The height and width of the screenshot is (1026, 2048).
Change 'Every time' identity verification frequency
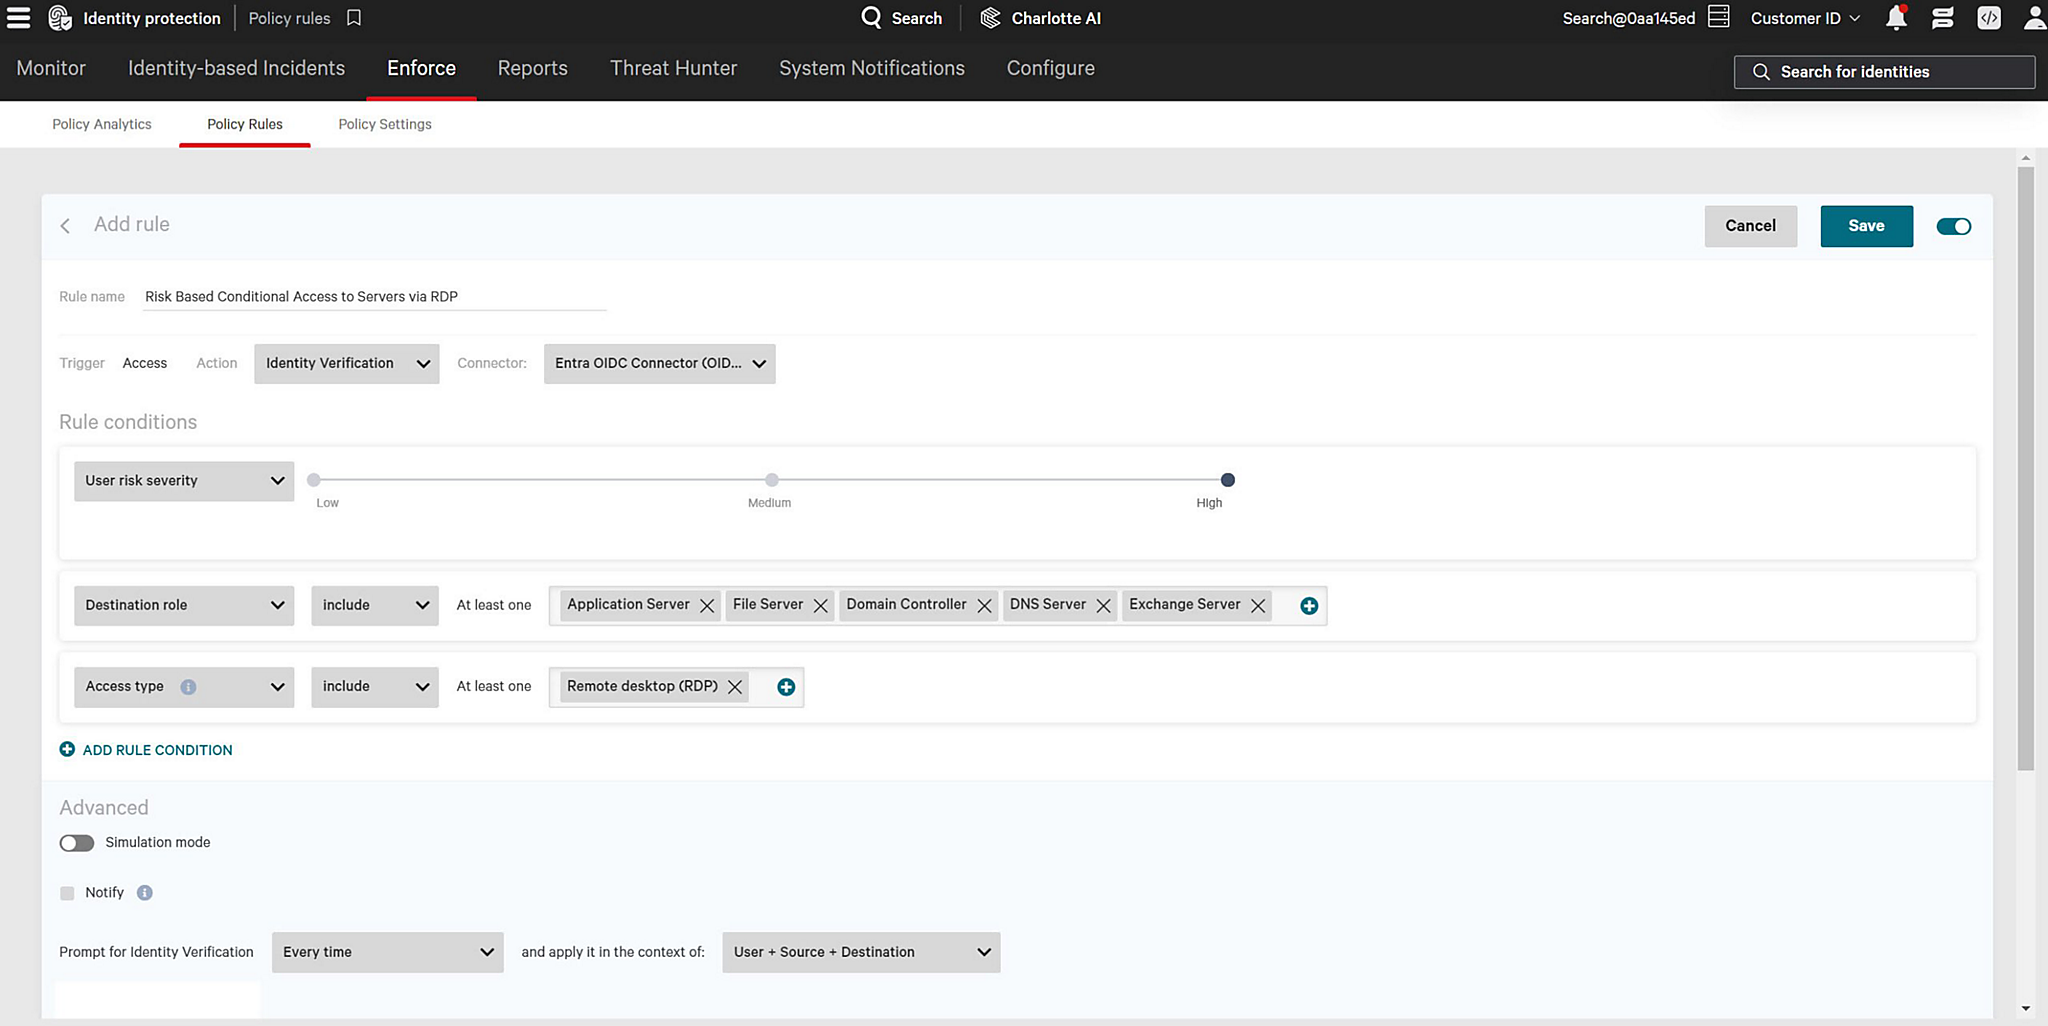387,952
